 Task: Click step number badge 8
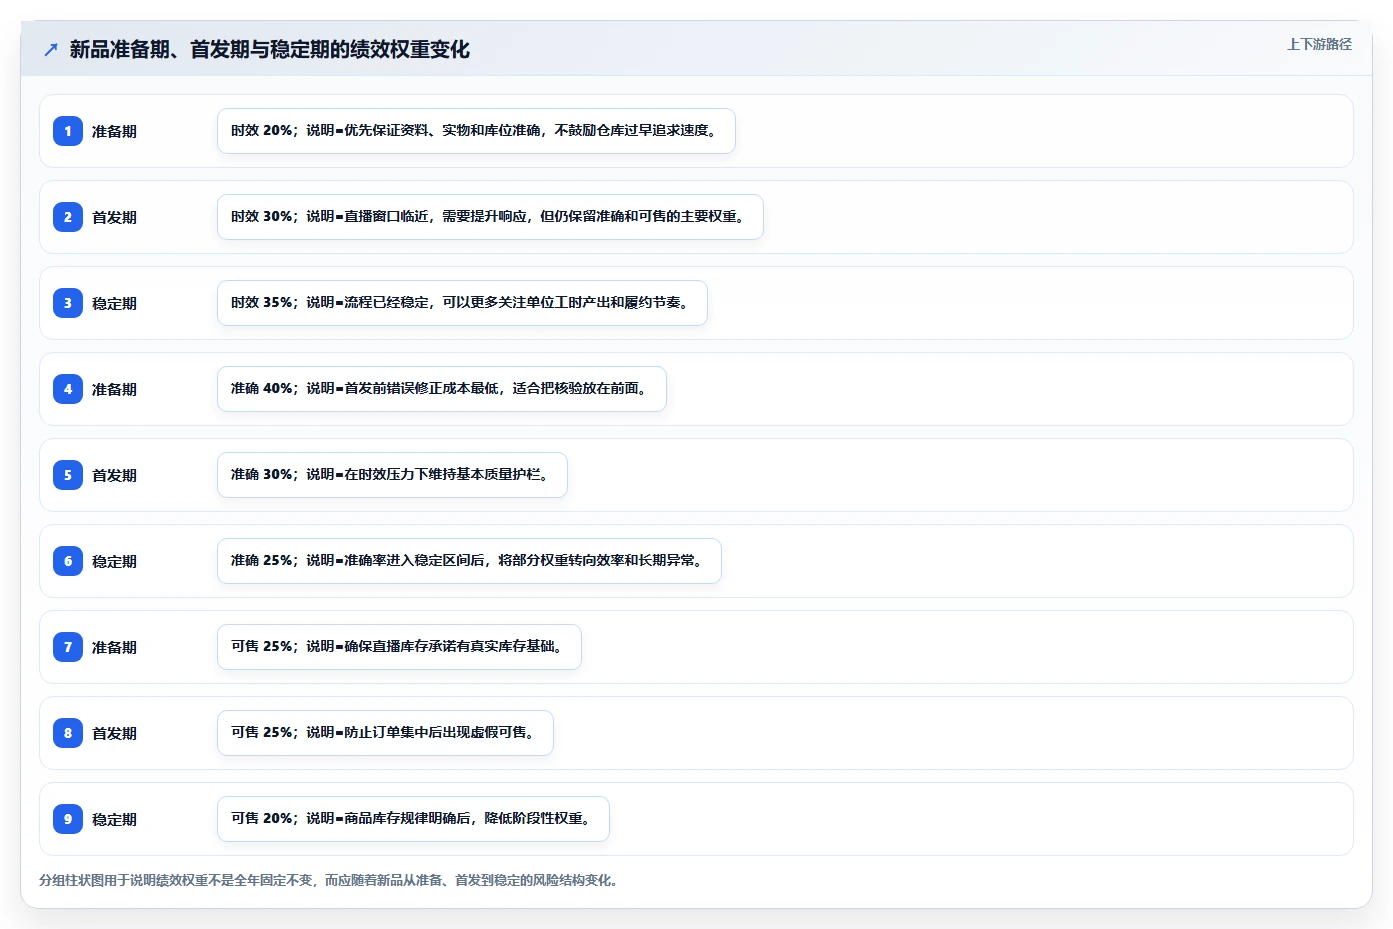(x=68, y=733)
